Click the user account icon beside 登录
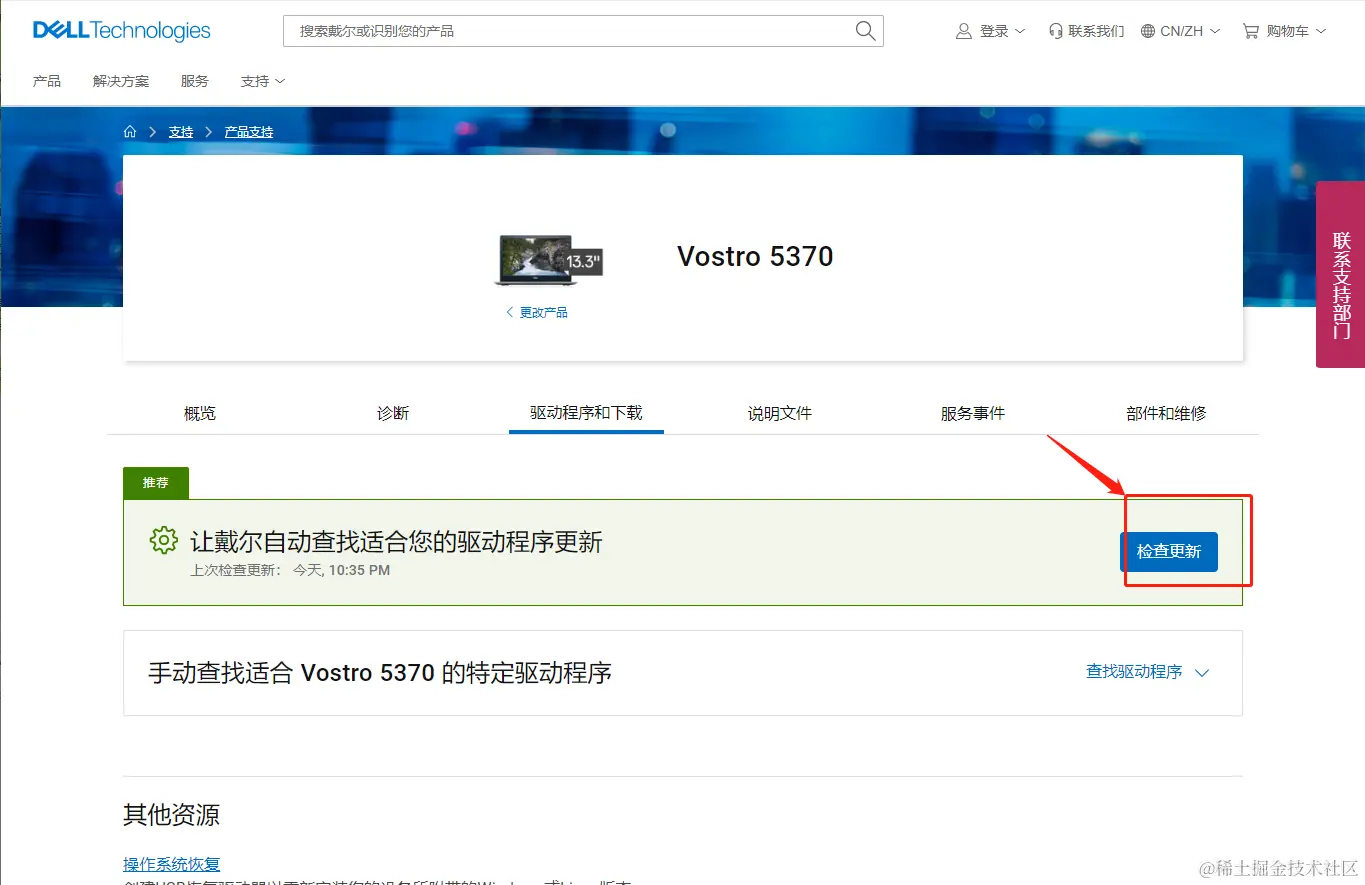The image size is (1365, 885). [964, 31]
